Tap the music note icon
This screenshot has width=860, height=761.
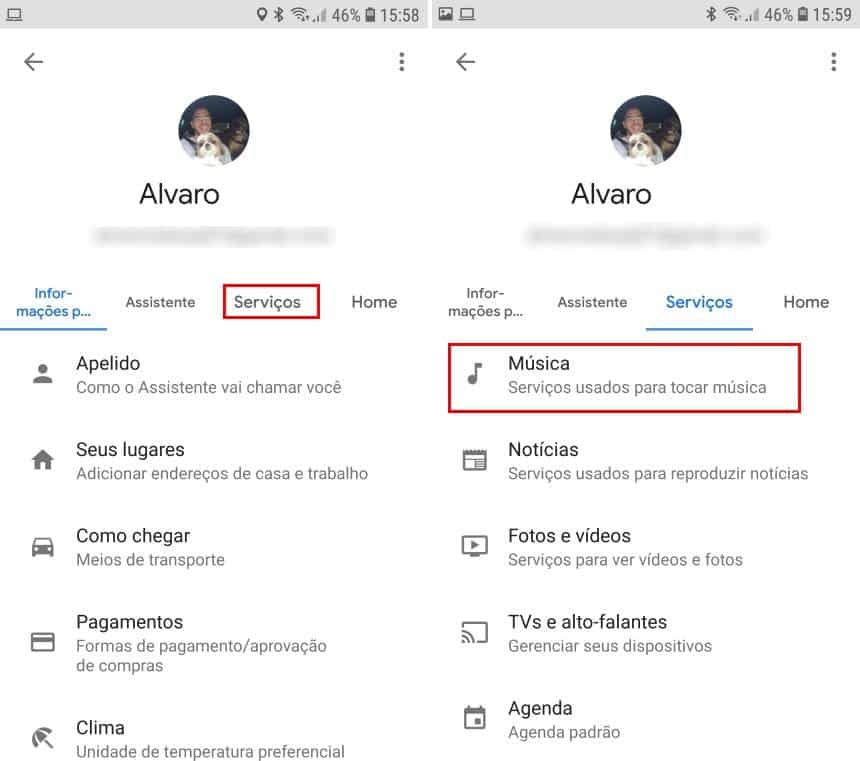(x=474, y=374)
